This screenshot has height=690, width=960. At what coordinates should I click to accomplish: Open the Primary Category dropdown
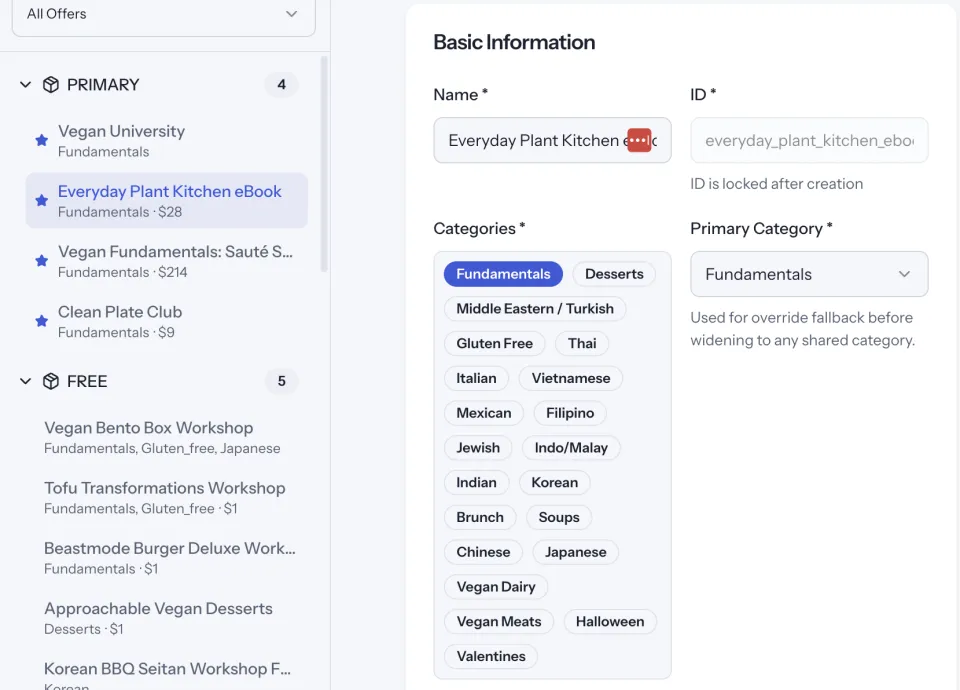pyautogui.click(x=809, y=274)
